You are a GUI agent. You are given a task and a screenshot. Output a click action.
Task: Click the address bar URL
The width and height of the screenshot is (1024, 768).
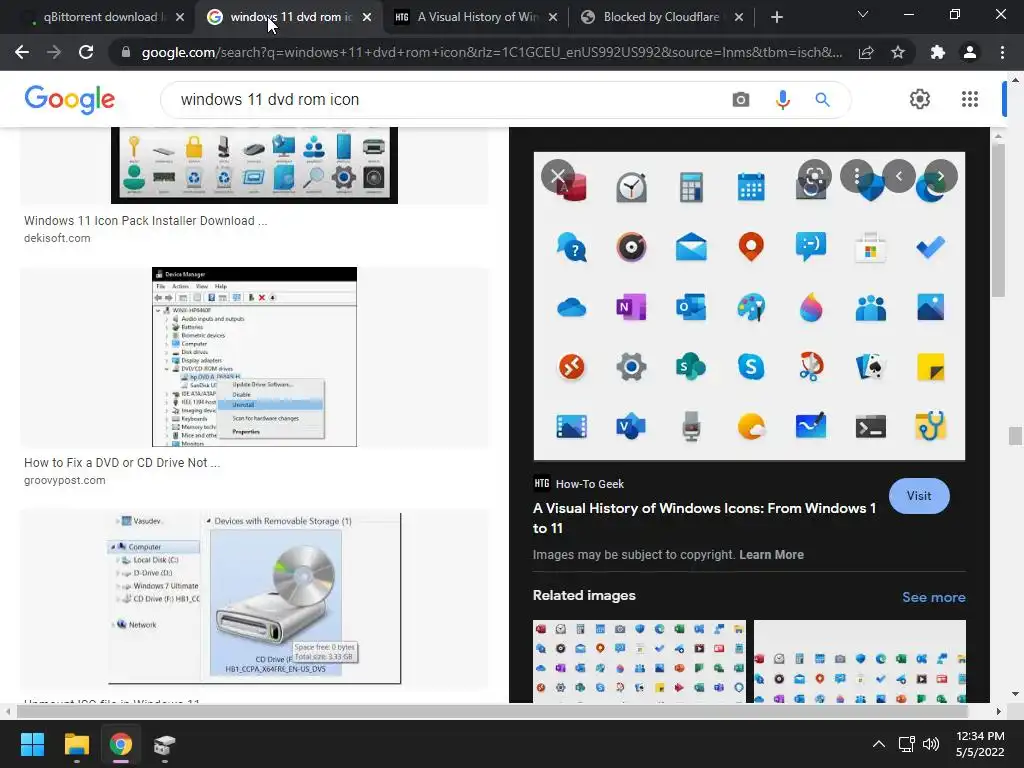click(491, 52)
